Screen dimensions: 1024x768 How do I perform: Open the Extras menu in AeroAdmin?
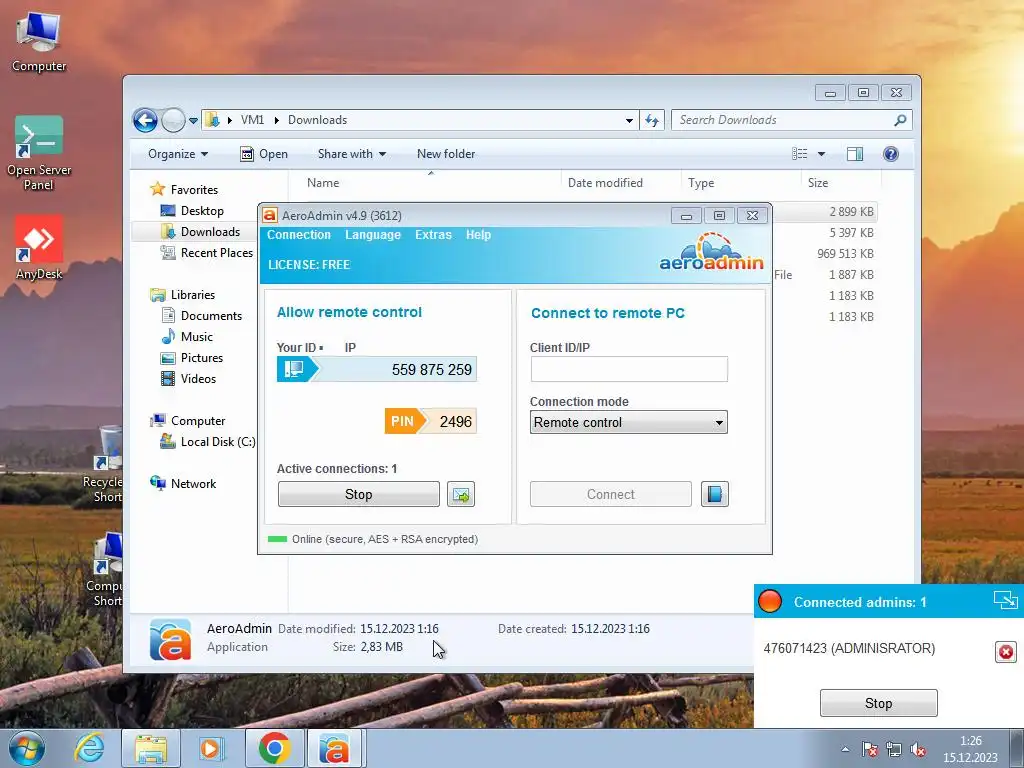click(433, 234)
